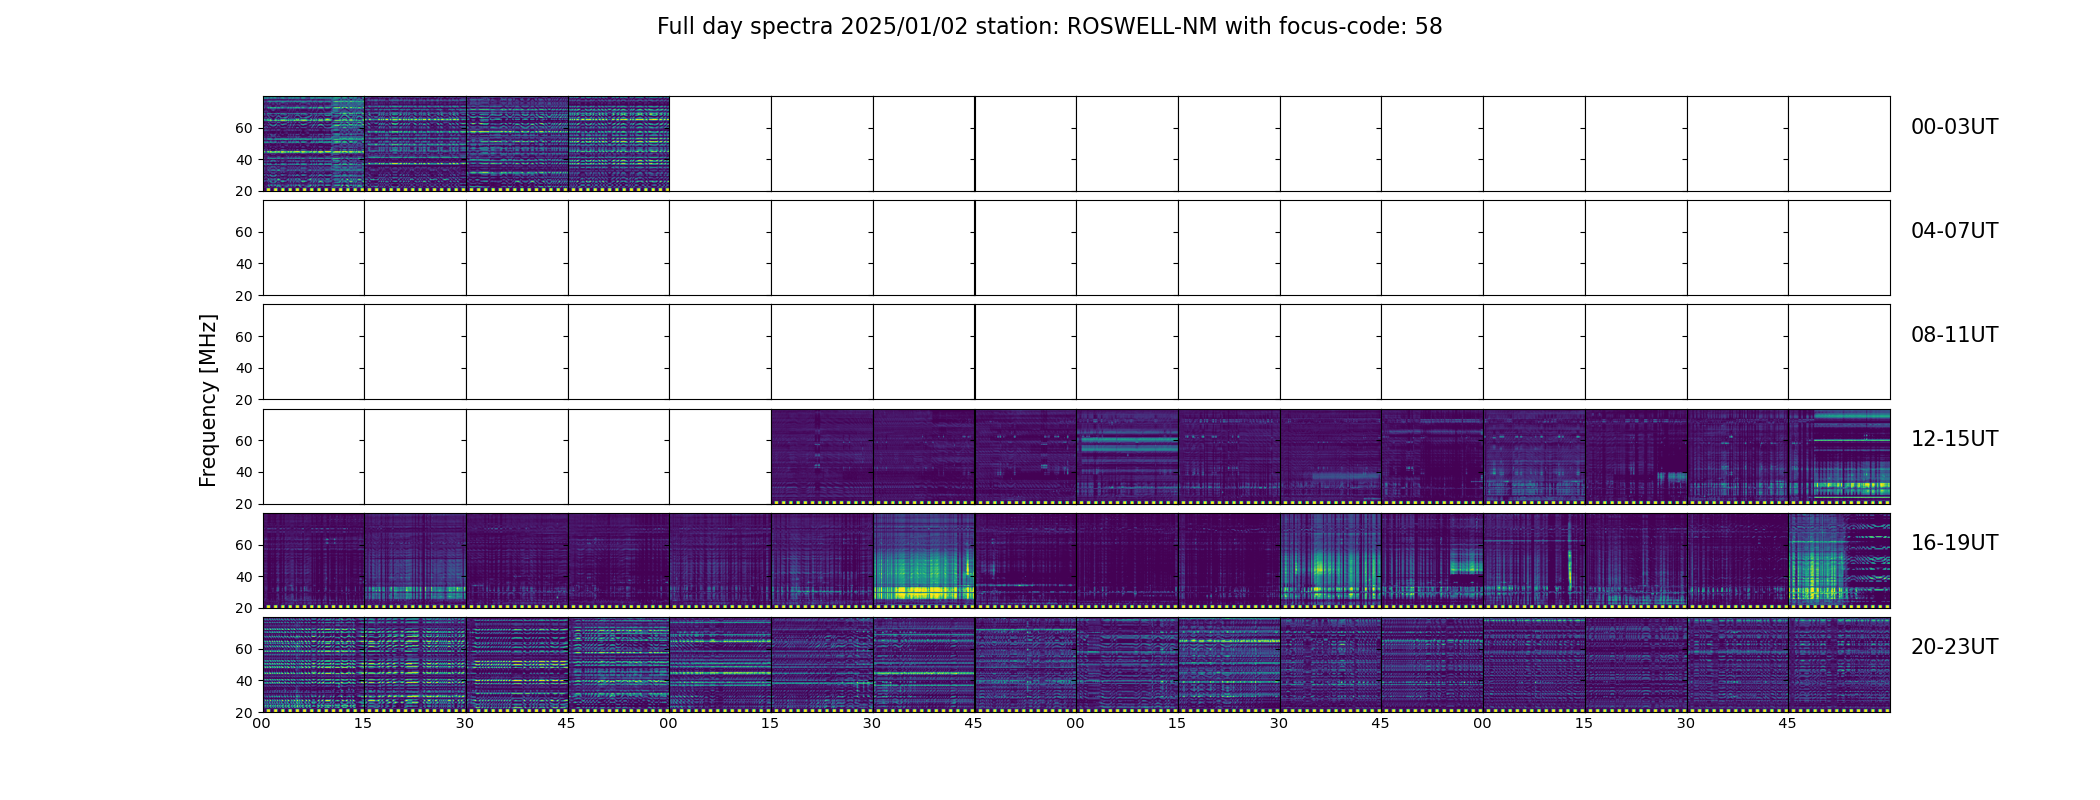Click the '00-03UT' row label
The width and height of the screenshot is (2100, 800).
[x=1954, y=127]
